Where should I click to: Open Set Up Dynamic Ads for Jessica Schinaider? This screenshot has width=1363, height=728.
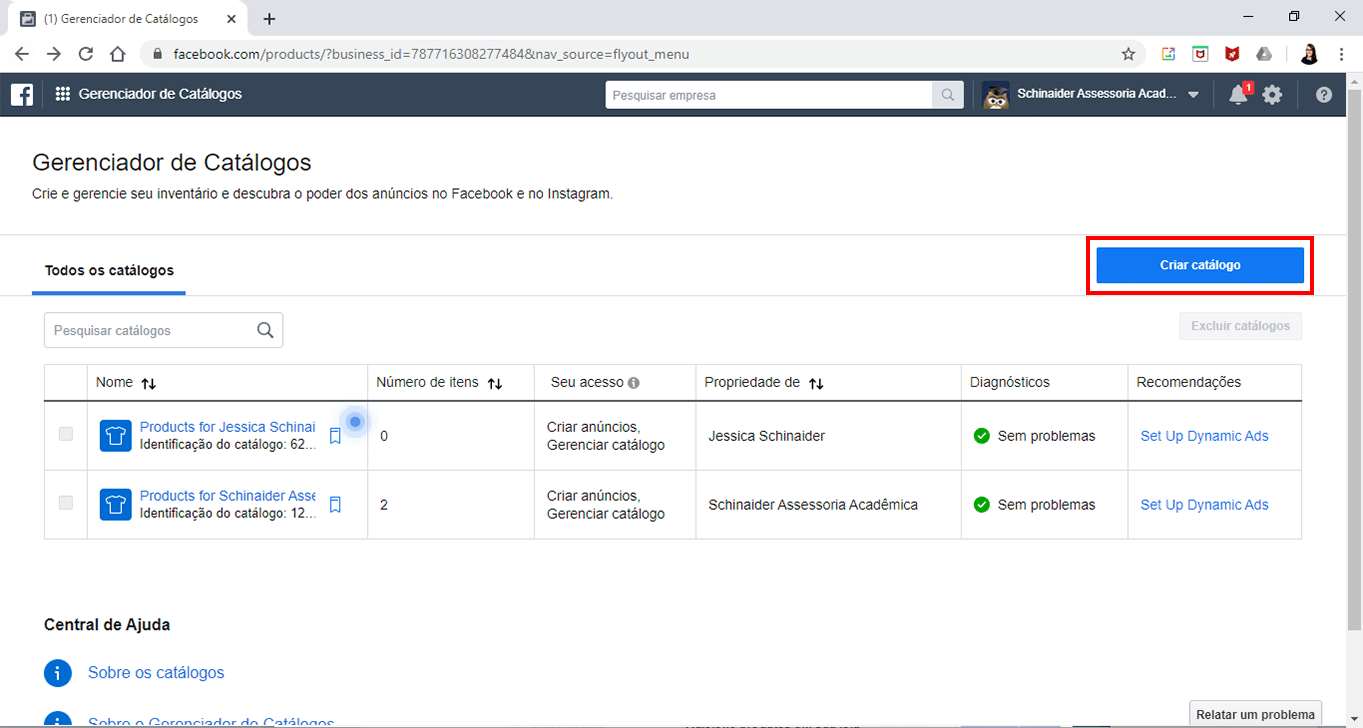[1204, 436]
